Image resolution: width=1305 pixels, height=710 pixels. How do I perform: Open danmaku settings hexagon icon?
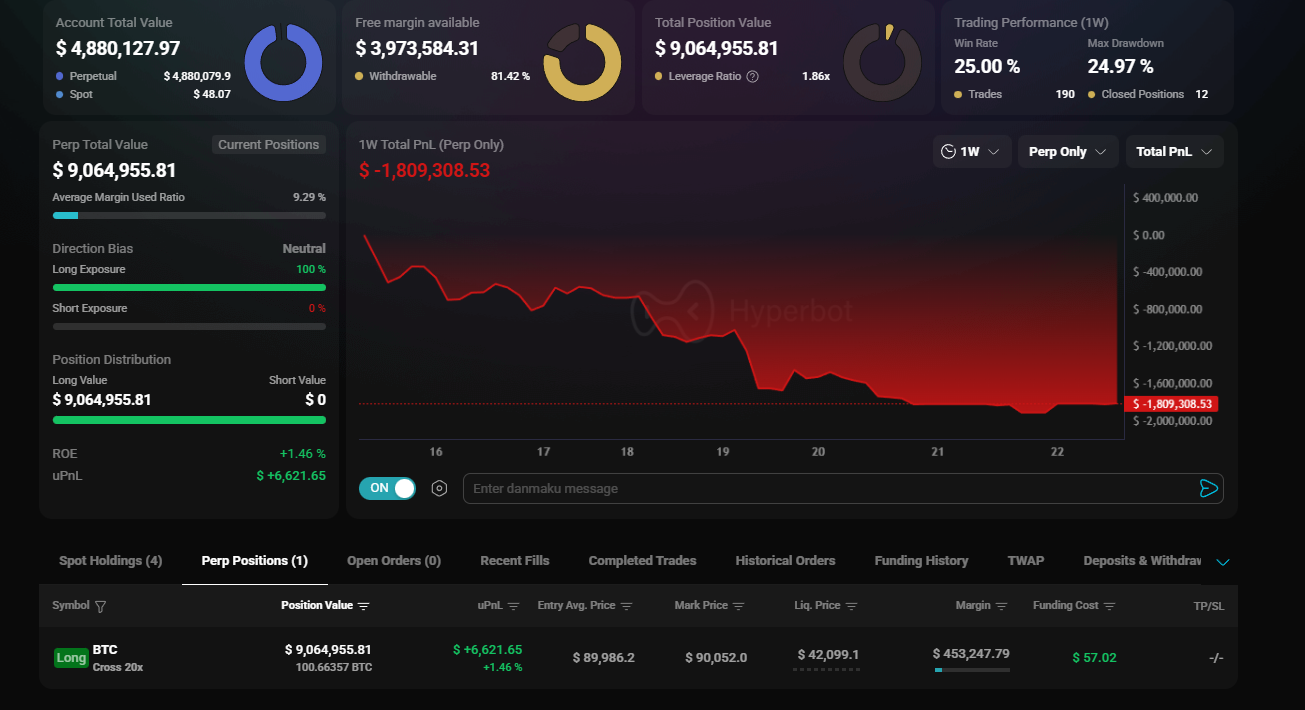(439, 488)
